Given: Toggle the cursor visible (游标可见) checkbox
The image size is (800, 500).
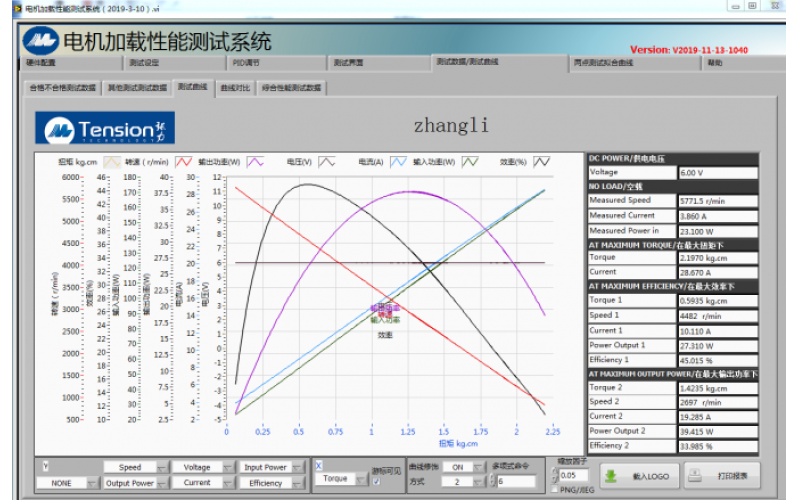Looking at the screenshot, I should 376,482.
